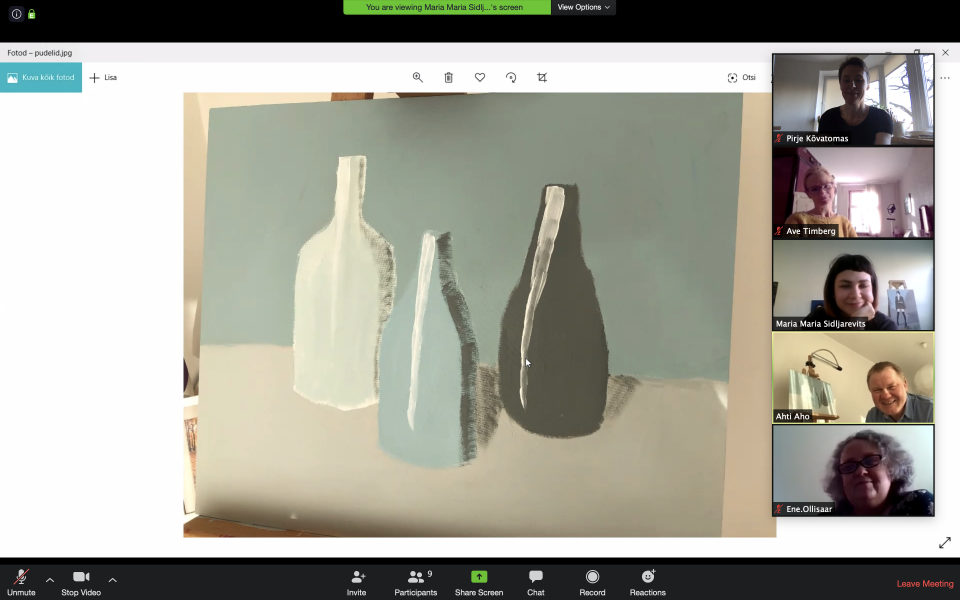Click the Kuva kõik fotod tab
Viewport: 960px width, 600px height.
click(x=41, y=77)
